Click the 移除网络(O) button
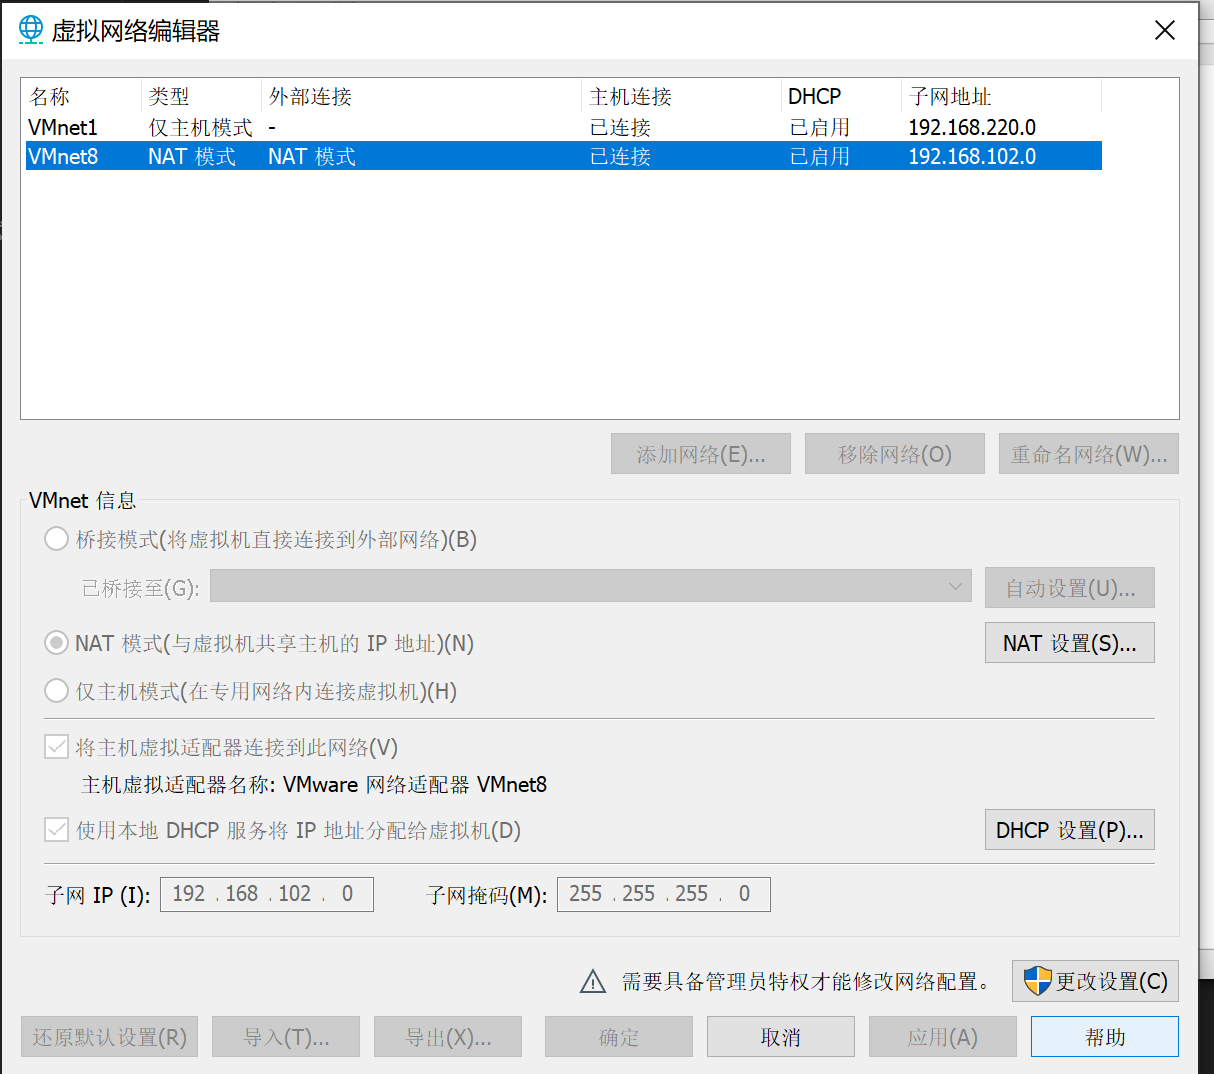This screenshot has width=1214, height=1074. 895,454
